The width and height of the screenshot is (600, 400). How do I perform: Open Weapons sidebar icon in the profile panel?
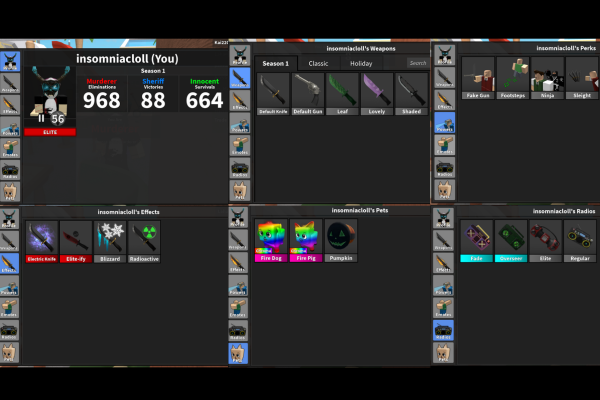coord(10,83)
